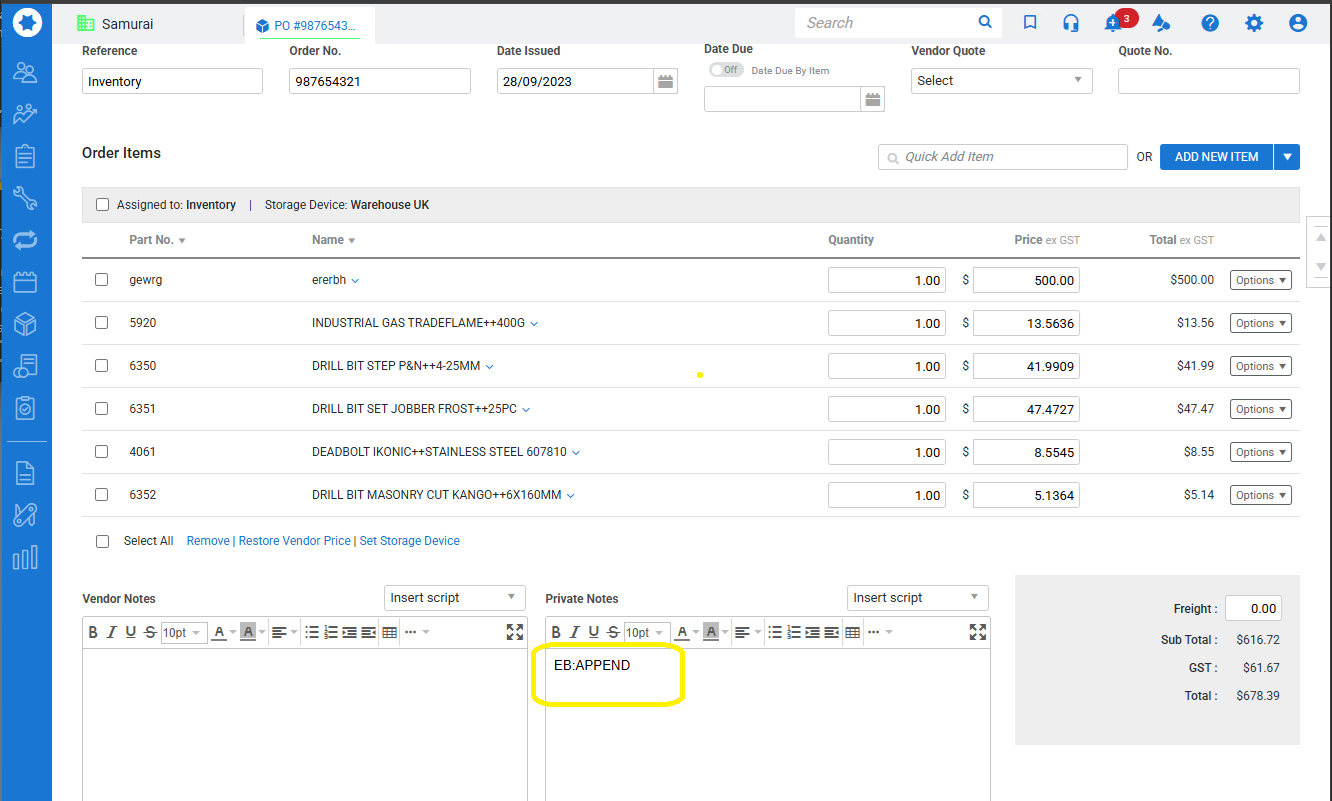Click the Quick Add Item field
The width and height of the screenshot is (1332, 801).
coord(1002,157)
